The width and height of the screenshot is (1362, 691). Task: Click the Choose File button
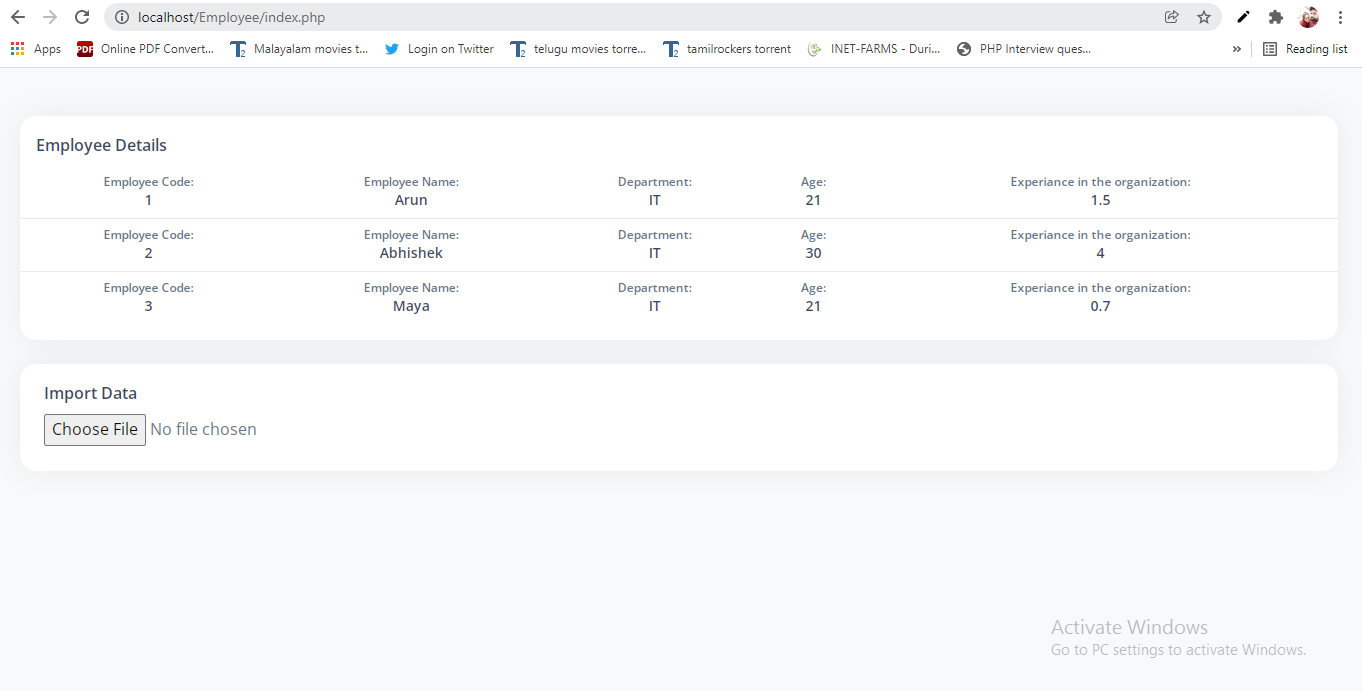(x=95, y=430)
